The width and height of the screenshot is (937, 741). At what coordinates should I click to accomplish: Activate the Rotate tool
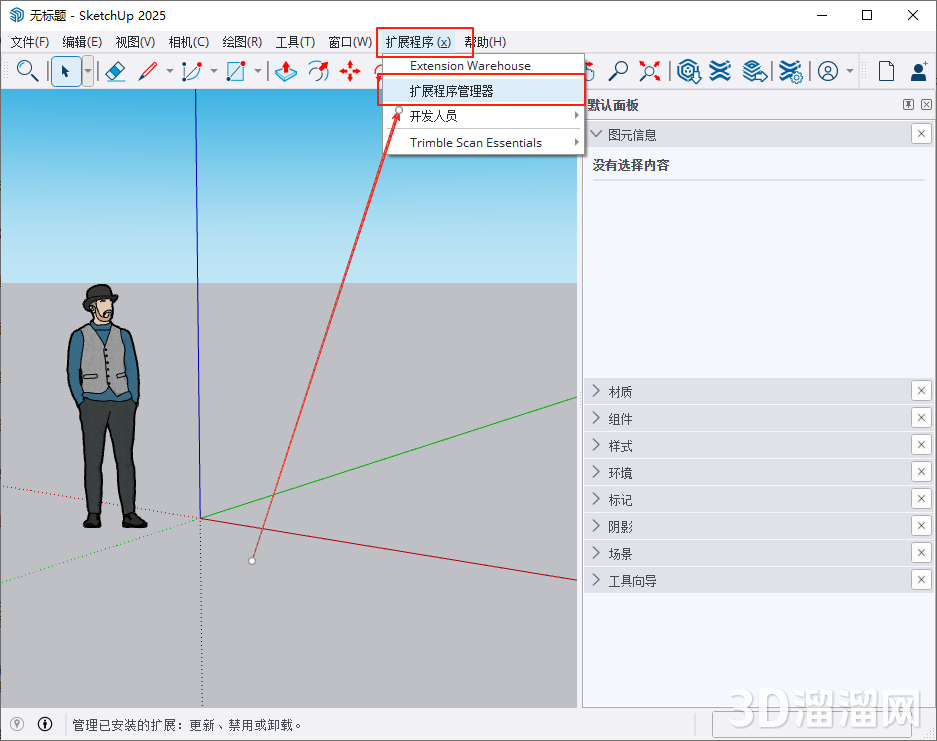[x=318, y=71]
